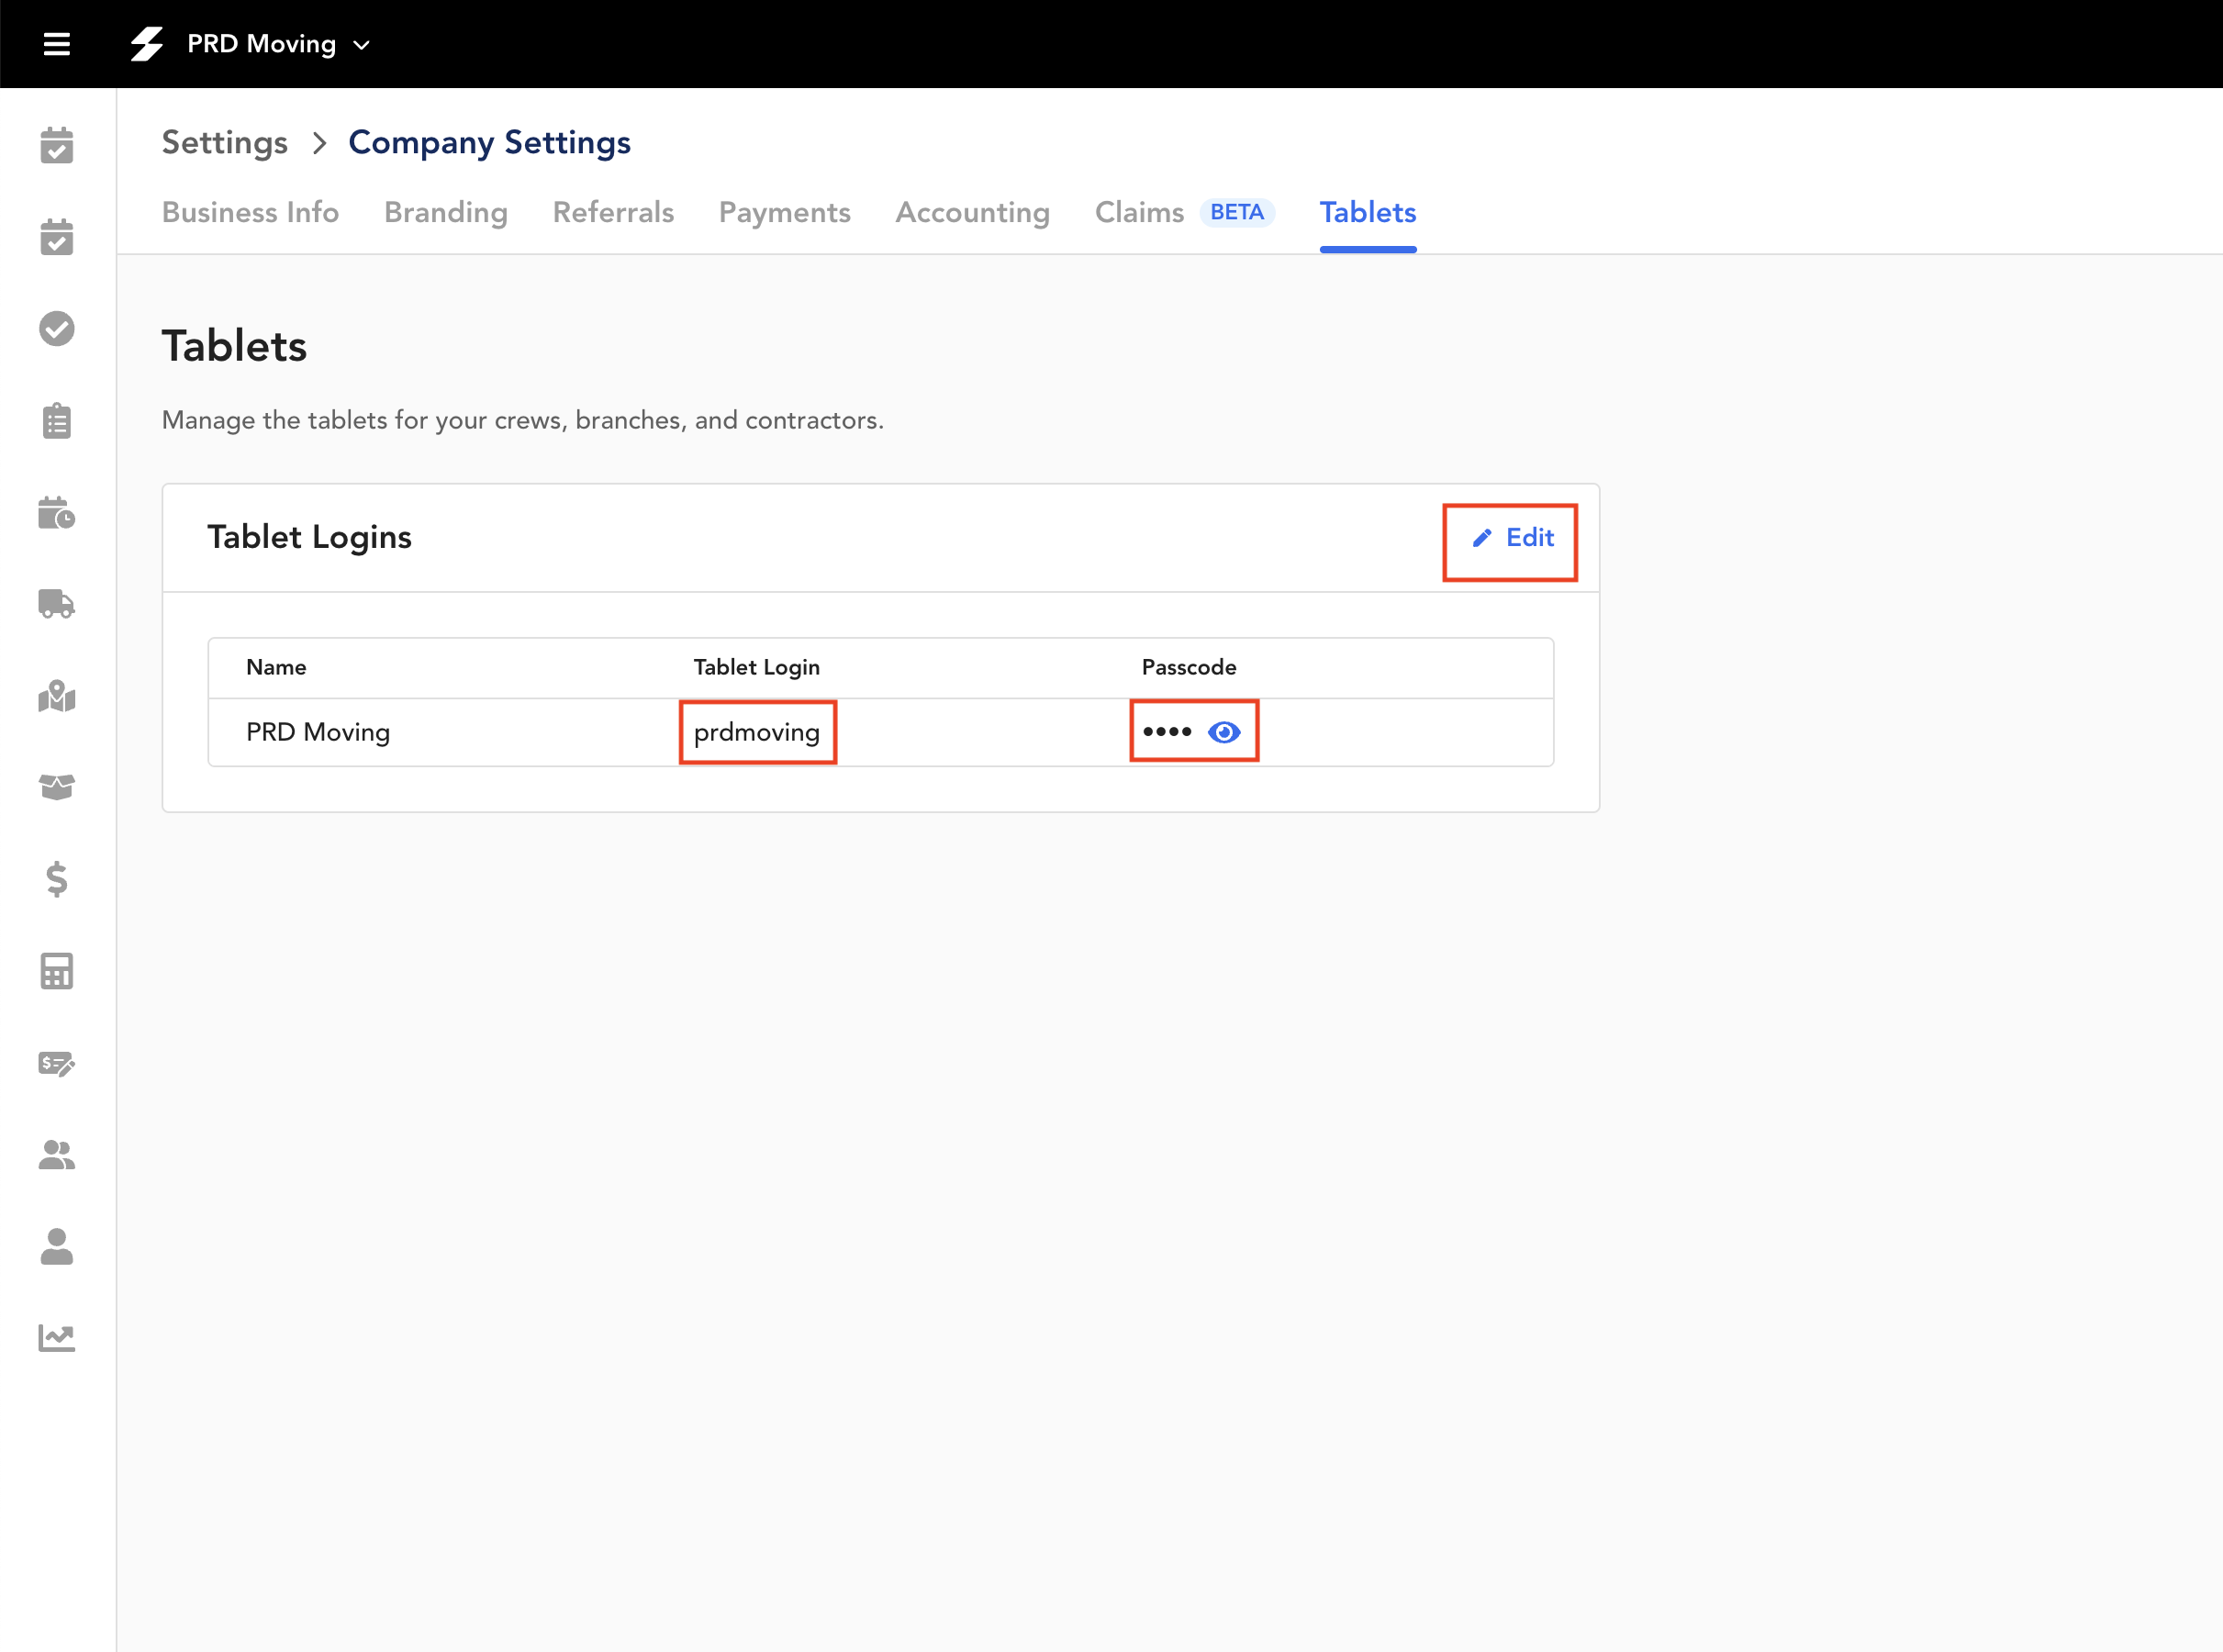
Task: Switch to the Business Info tab
Action: [250, 212]
